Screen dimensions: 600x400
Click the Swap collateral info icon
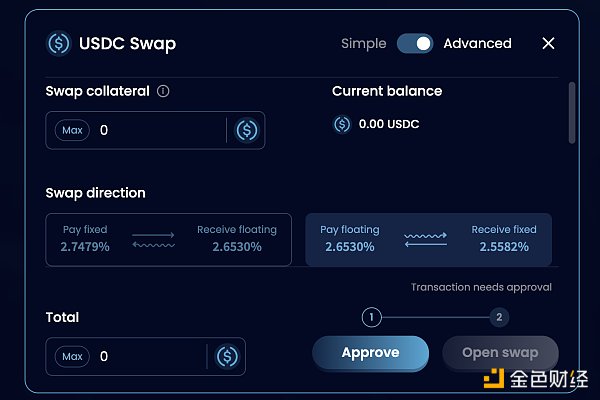tap(163, 91)
